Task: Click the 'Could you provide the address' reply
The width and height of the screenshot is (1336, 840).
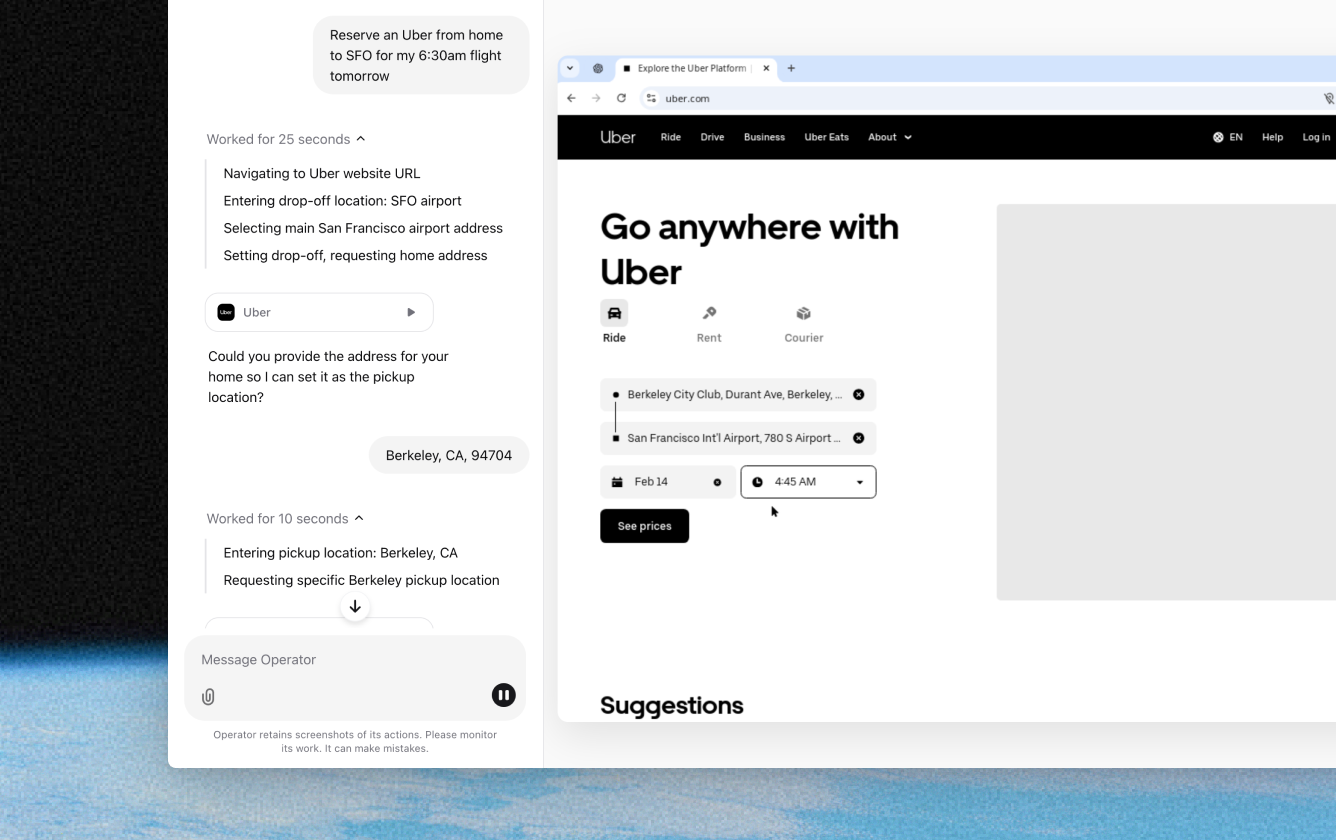Action: 328,377
